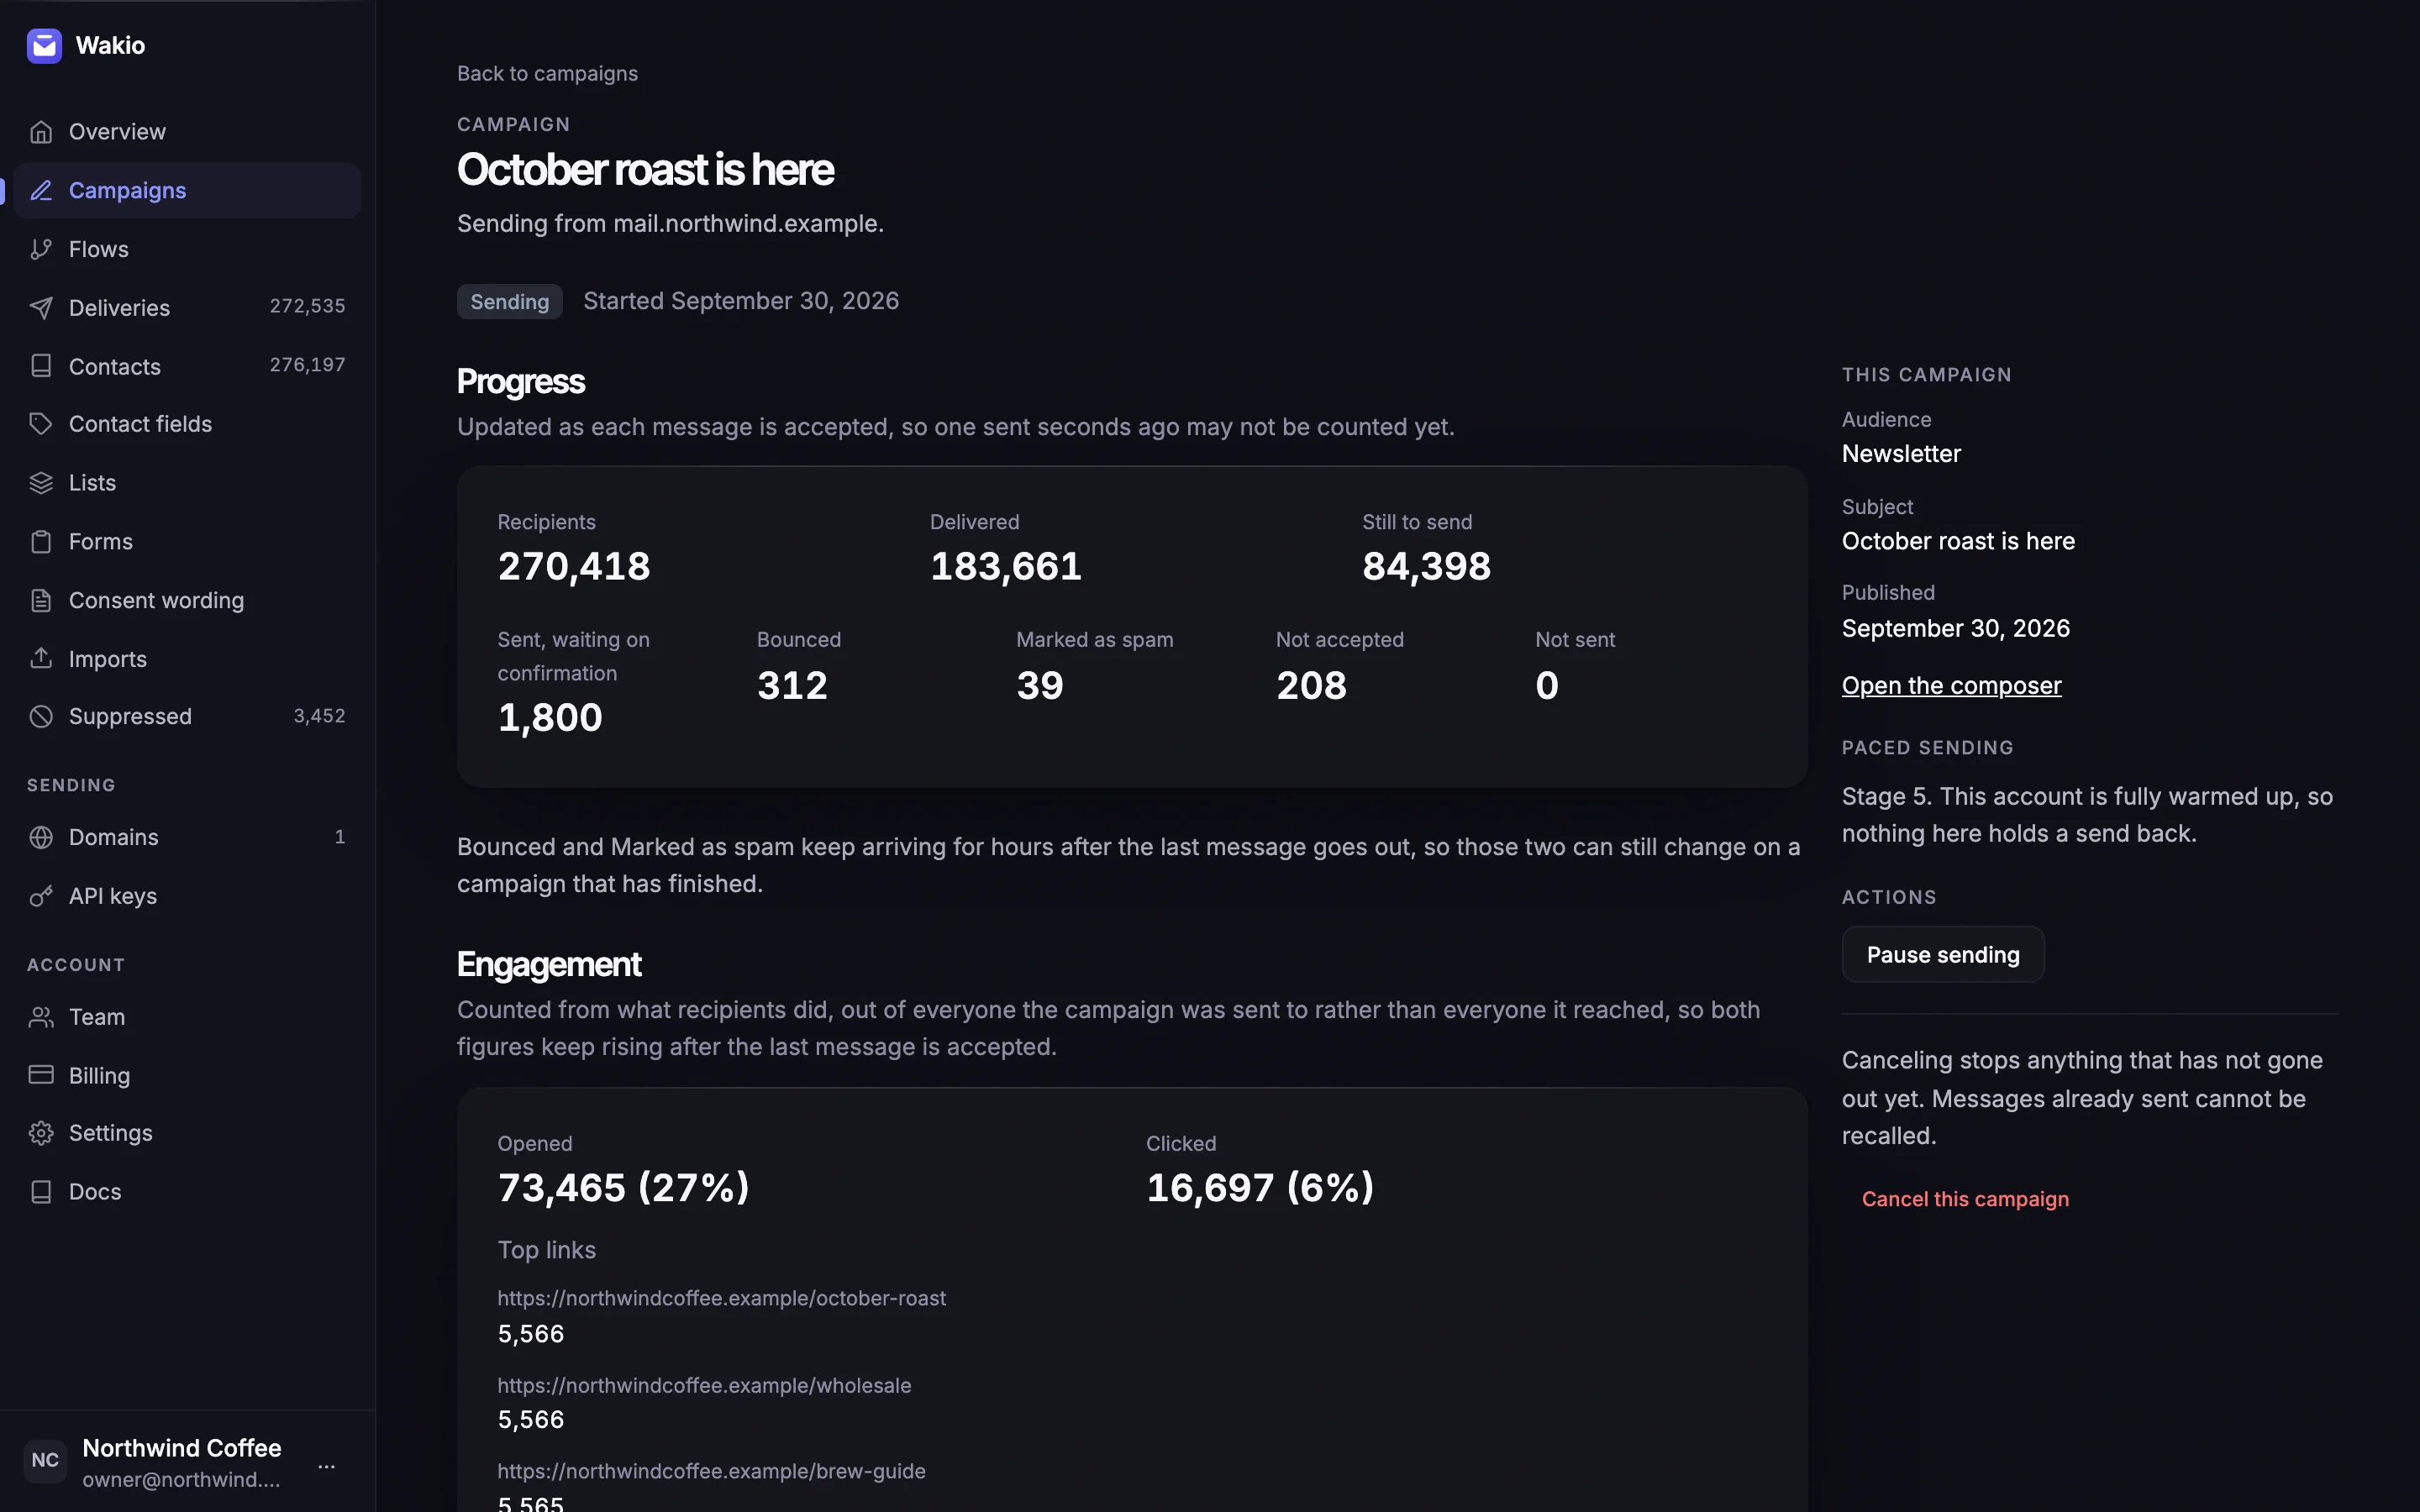Click the Suppressed ban icon
Image resolution: width=2420 pixels, height=1512 pixels.
pyautogui.click(x=41, y=716)
